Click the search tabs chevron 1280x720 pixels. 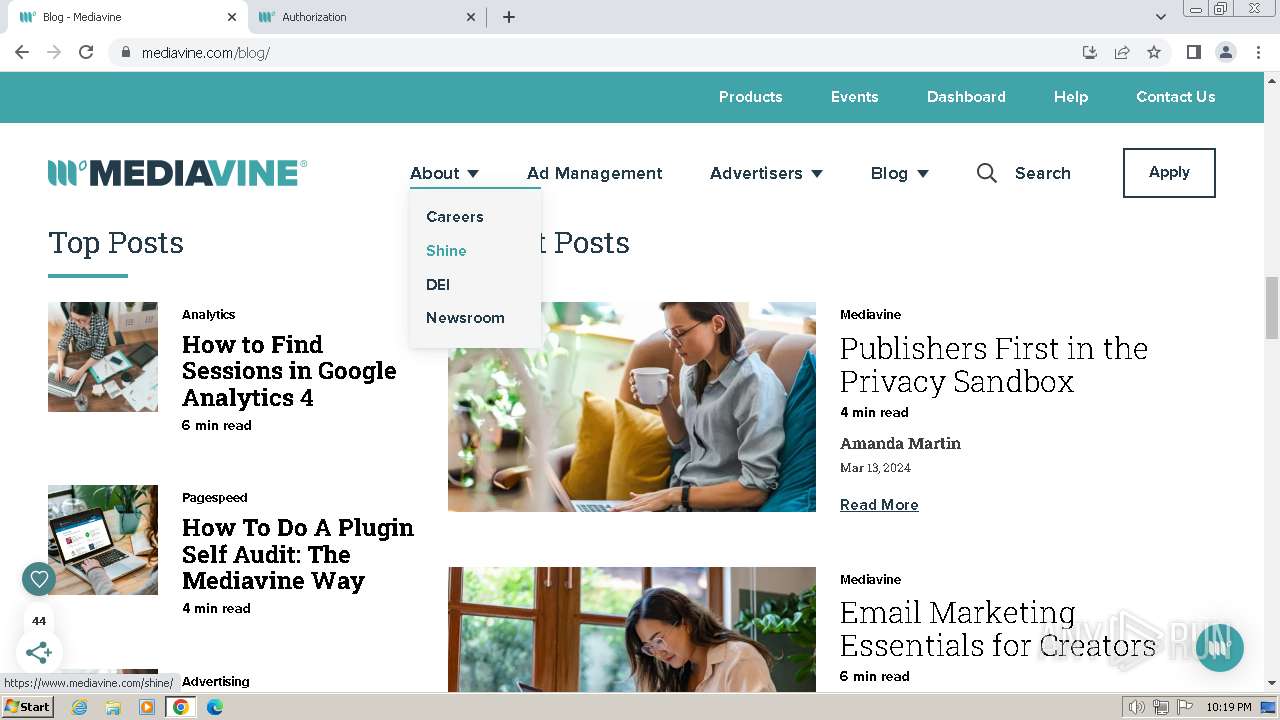(x=1161, y=17)
